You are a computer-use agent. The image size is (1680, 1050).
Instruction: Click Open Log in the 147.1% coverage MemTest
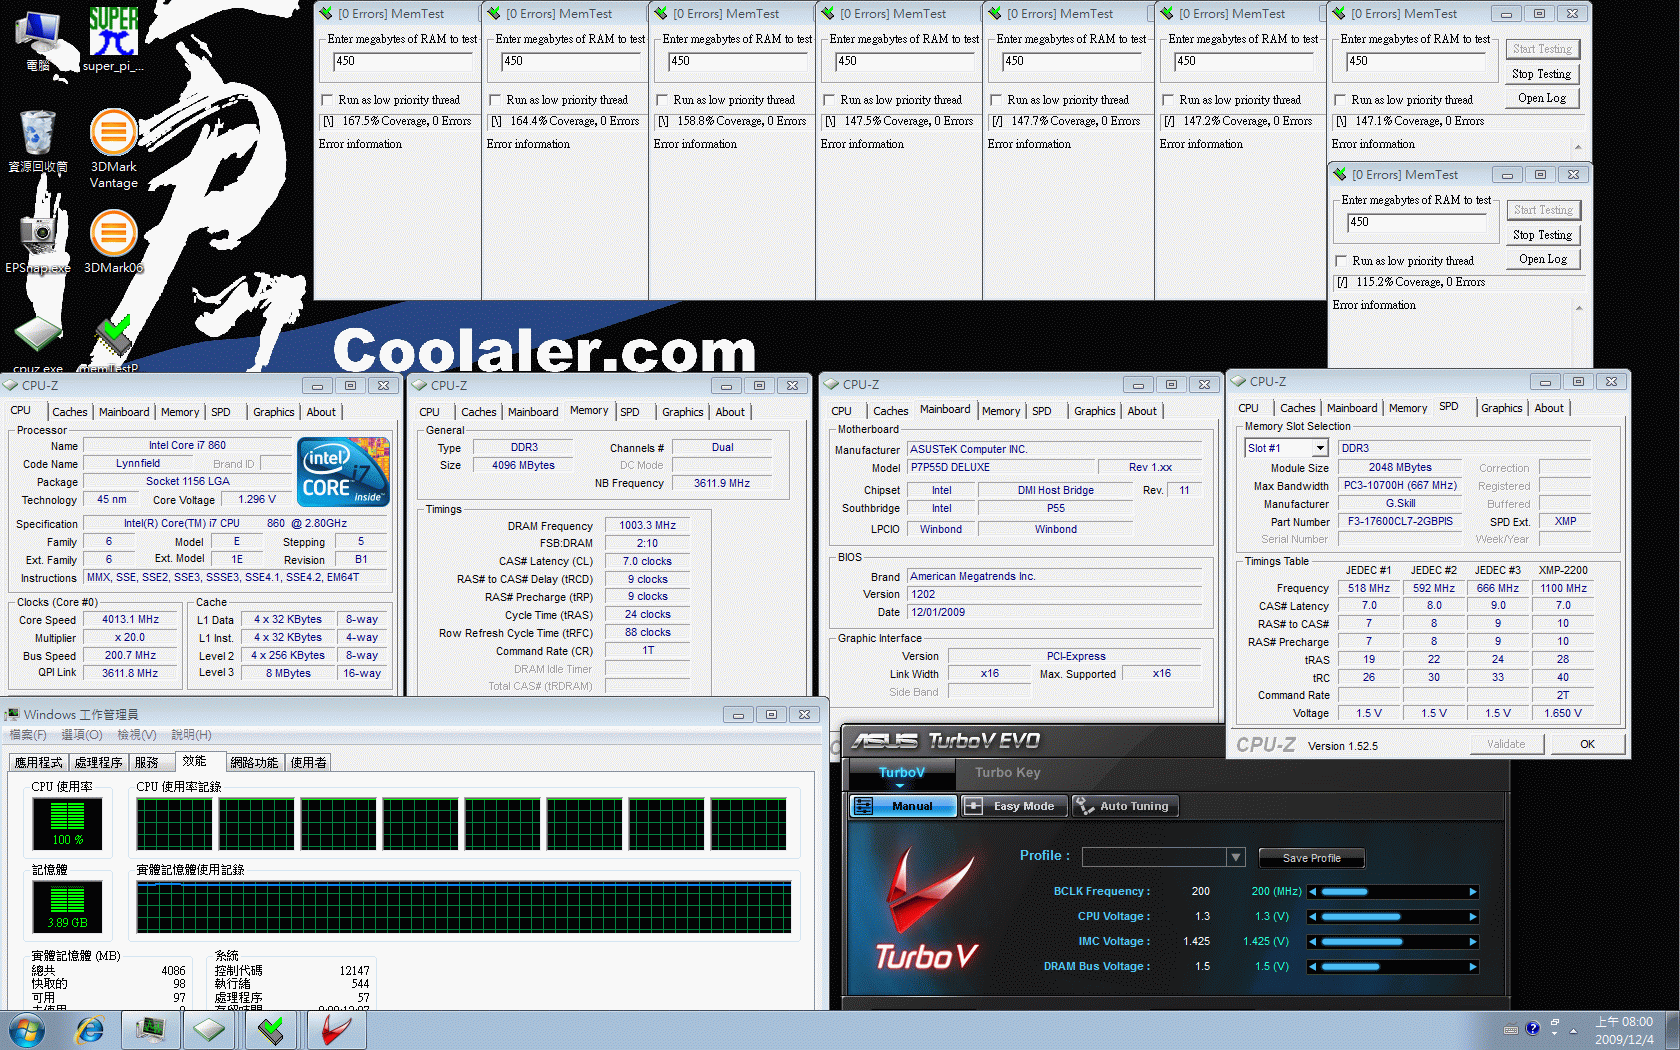click(x=1541, y=98)
